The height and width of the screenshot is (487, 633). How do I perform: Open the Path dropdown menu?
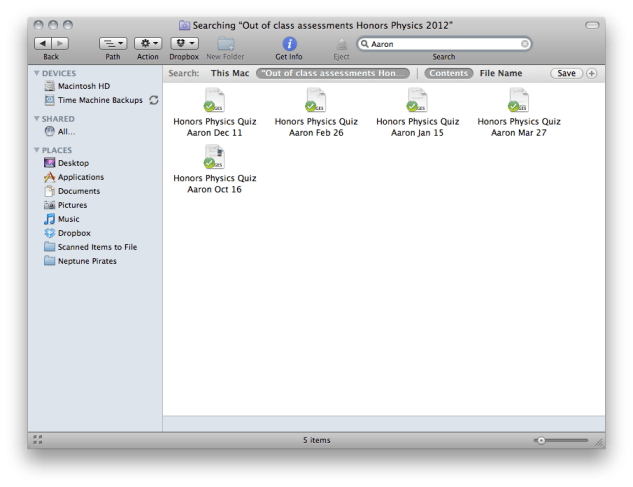pyautogui.click(x=113, y=44)
